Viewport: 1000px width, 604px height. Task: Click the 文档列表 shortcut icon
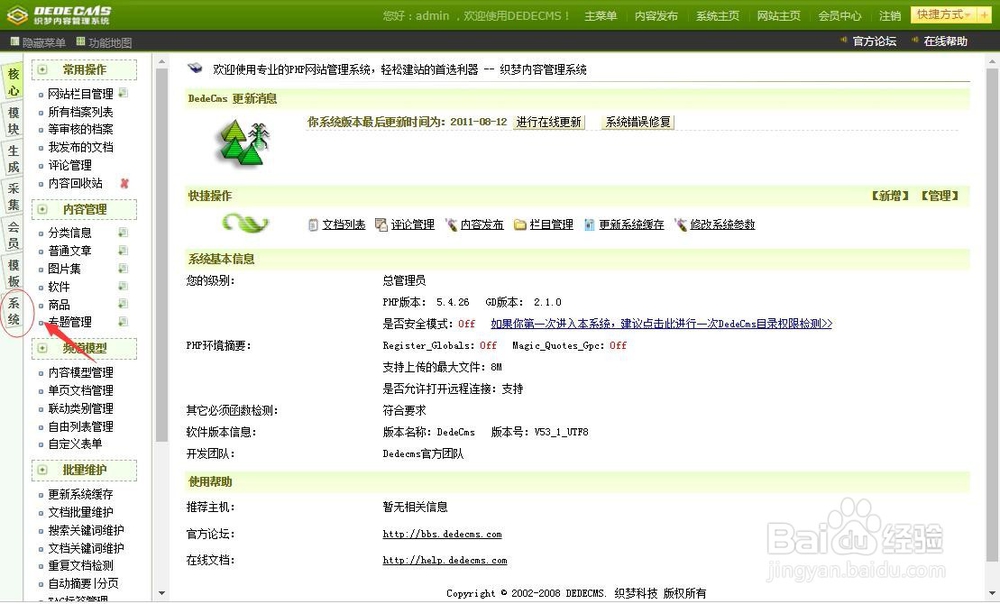[x=313, y=225]
